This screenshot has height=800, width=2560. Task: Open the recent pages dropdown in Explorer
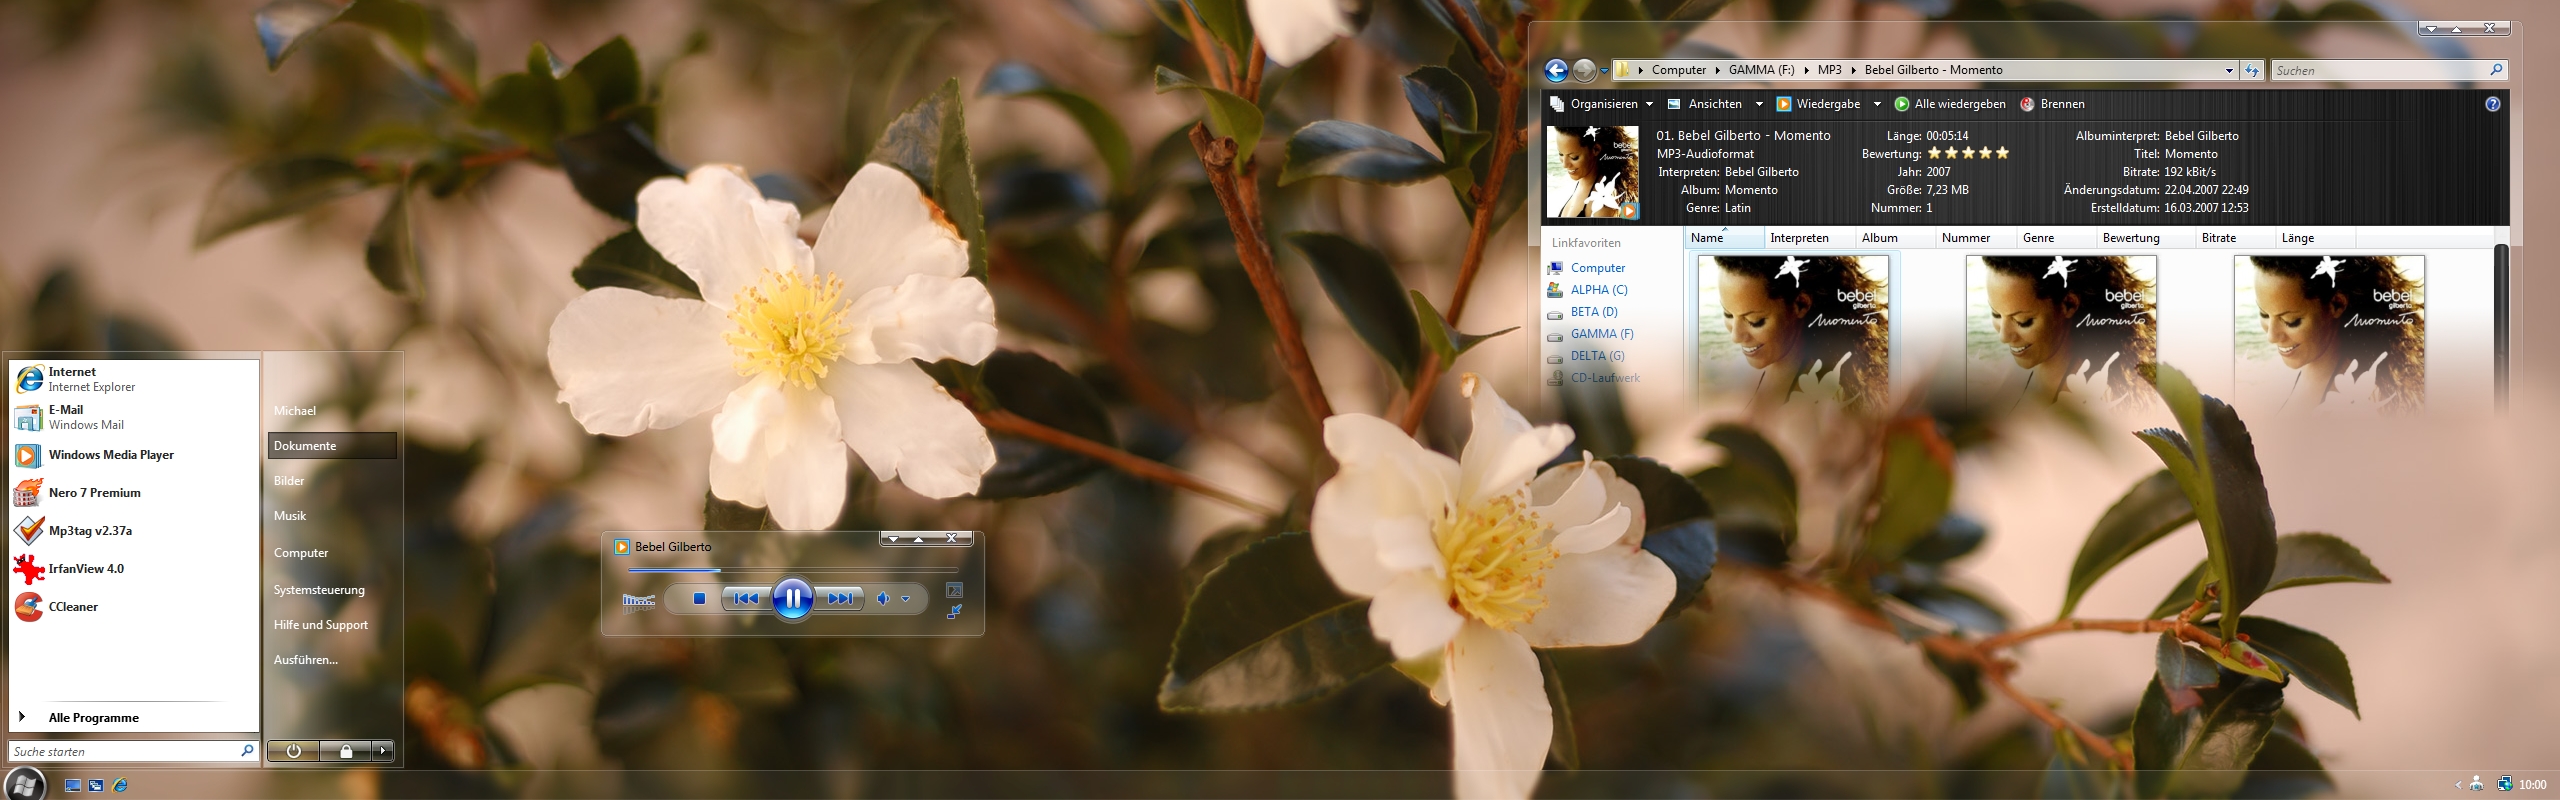pyautogui.click(x=1604, y=71)
